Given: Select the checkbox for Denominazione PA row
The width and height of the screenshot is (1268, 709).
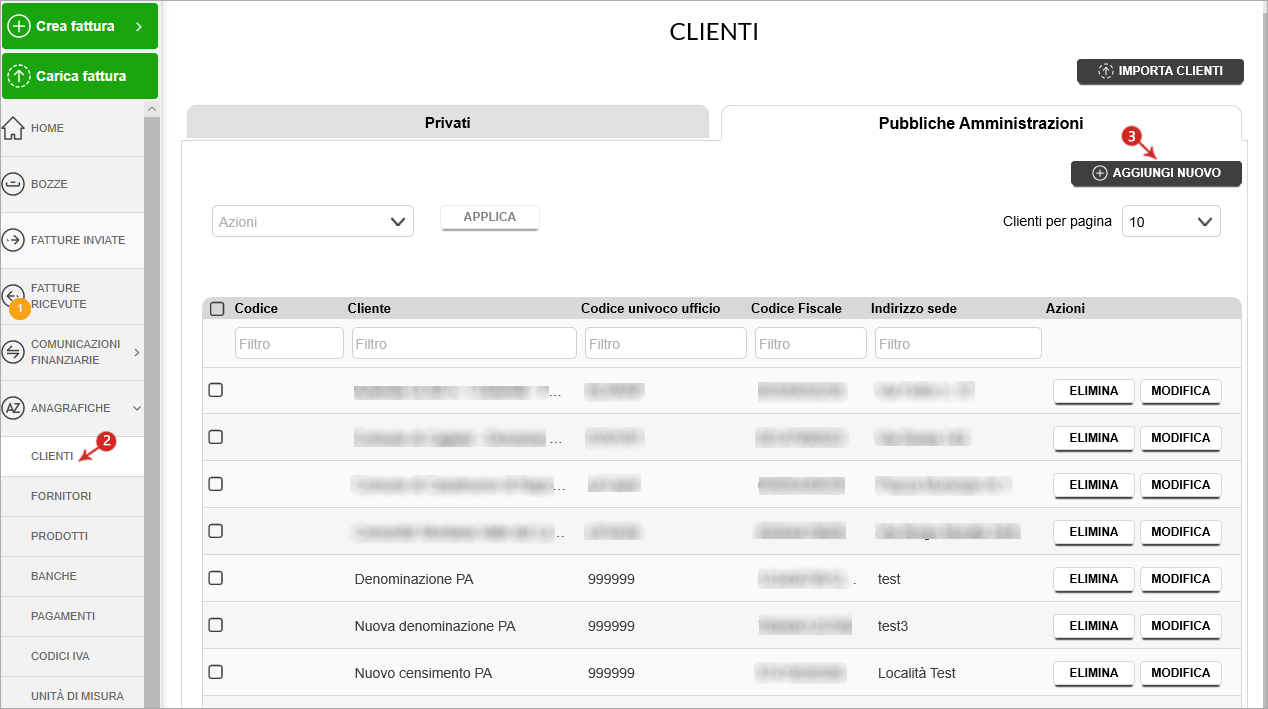Looking at the screenshot, I should [x=215, y=578].
